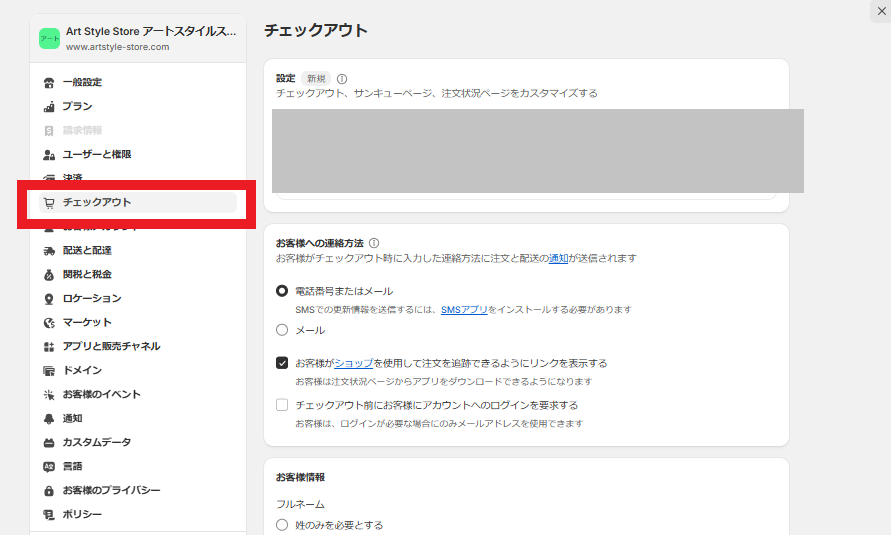Enable login required before checkout checkbox

pos(282,405)
